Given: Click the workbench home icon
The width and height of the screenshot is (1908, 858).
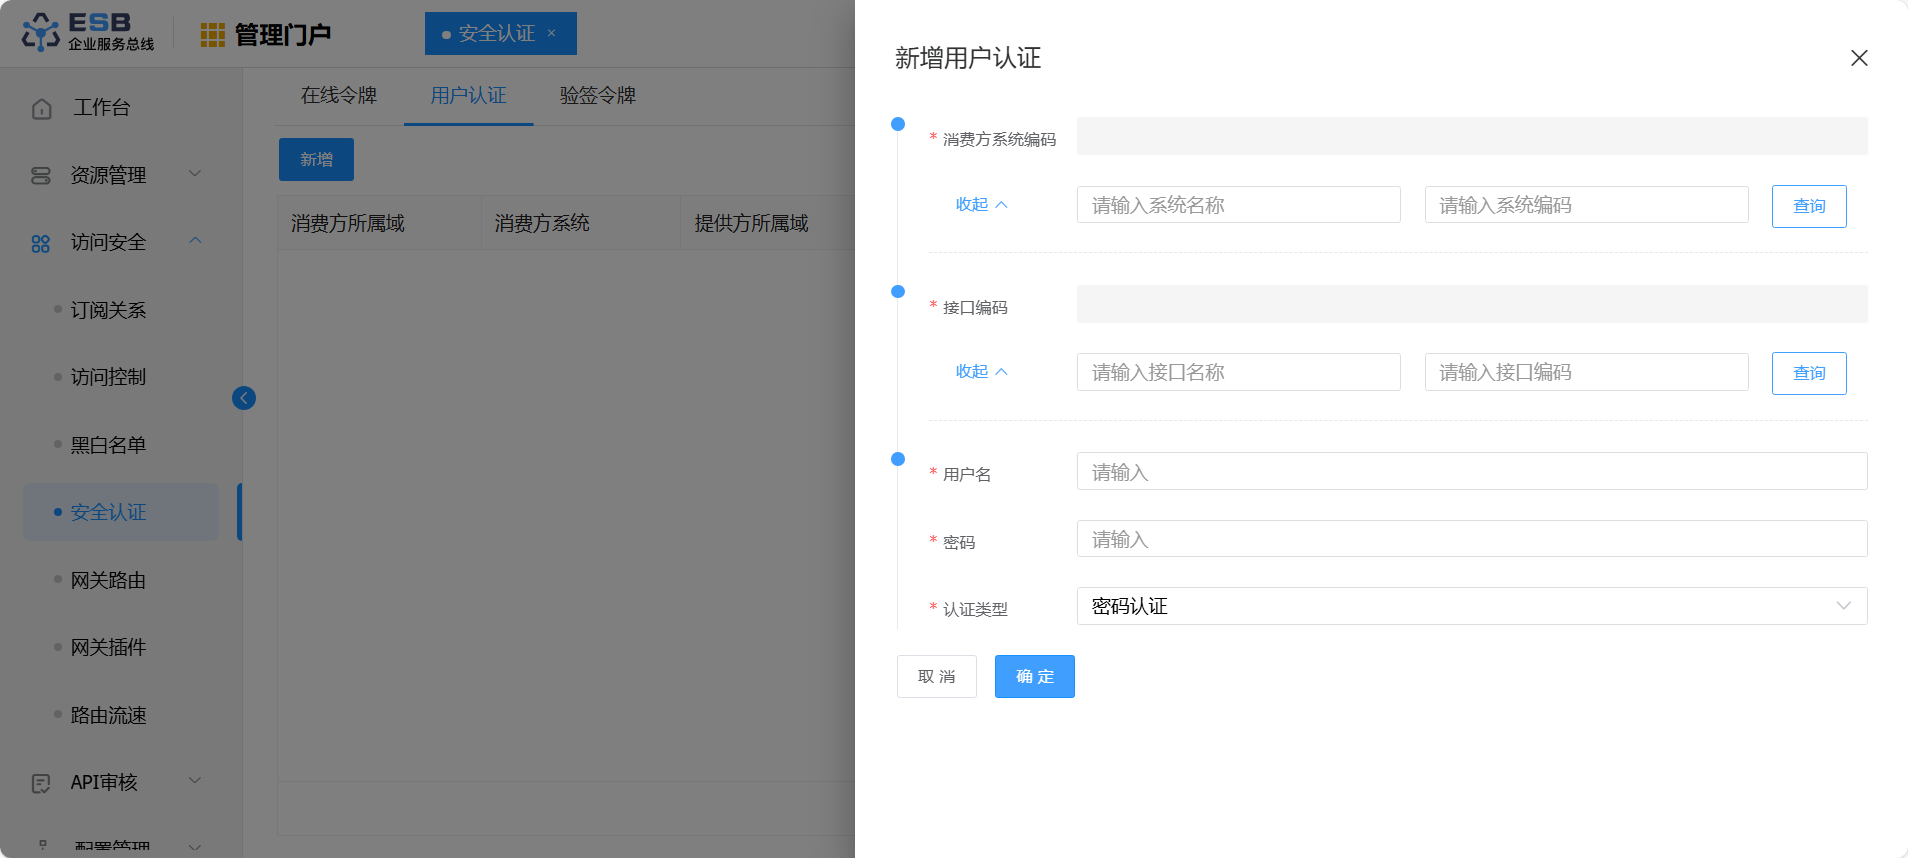Looking at the screenshot, I should pyautogui.click(x=42, y=109).
